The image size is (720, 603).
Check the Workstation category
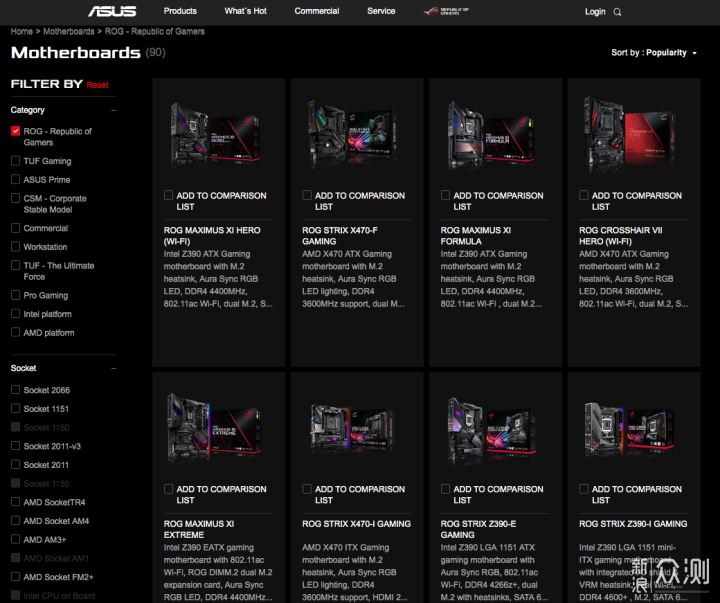pos(16,247)
